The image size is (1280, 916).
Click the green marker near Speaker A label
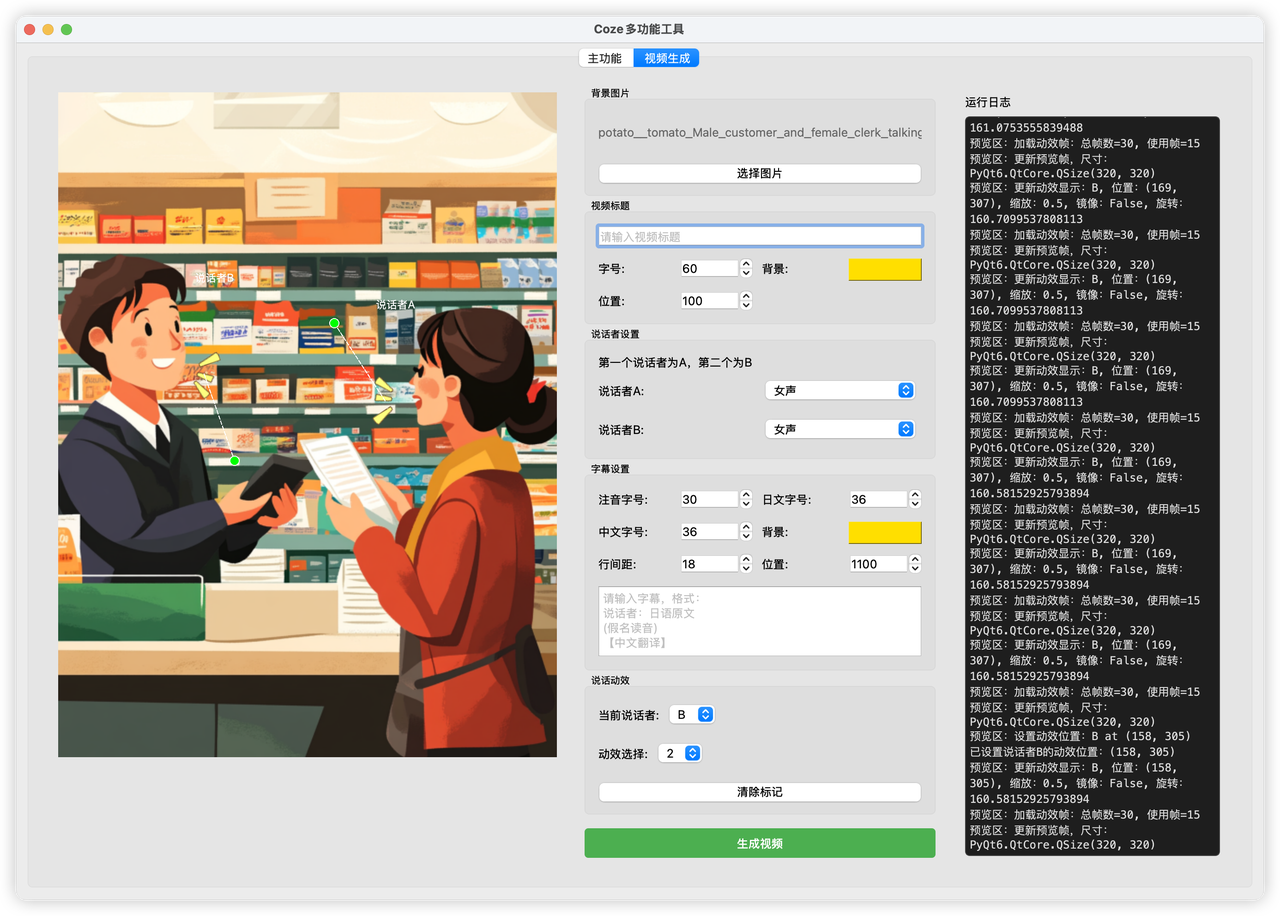click(x=334, y=323)
